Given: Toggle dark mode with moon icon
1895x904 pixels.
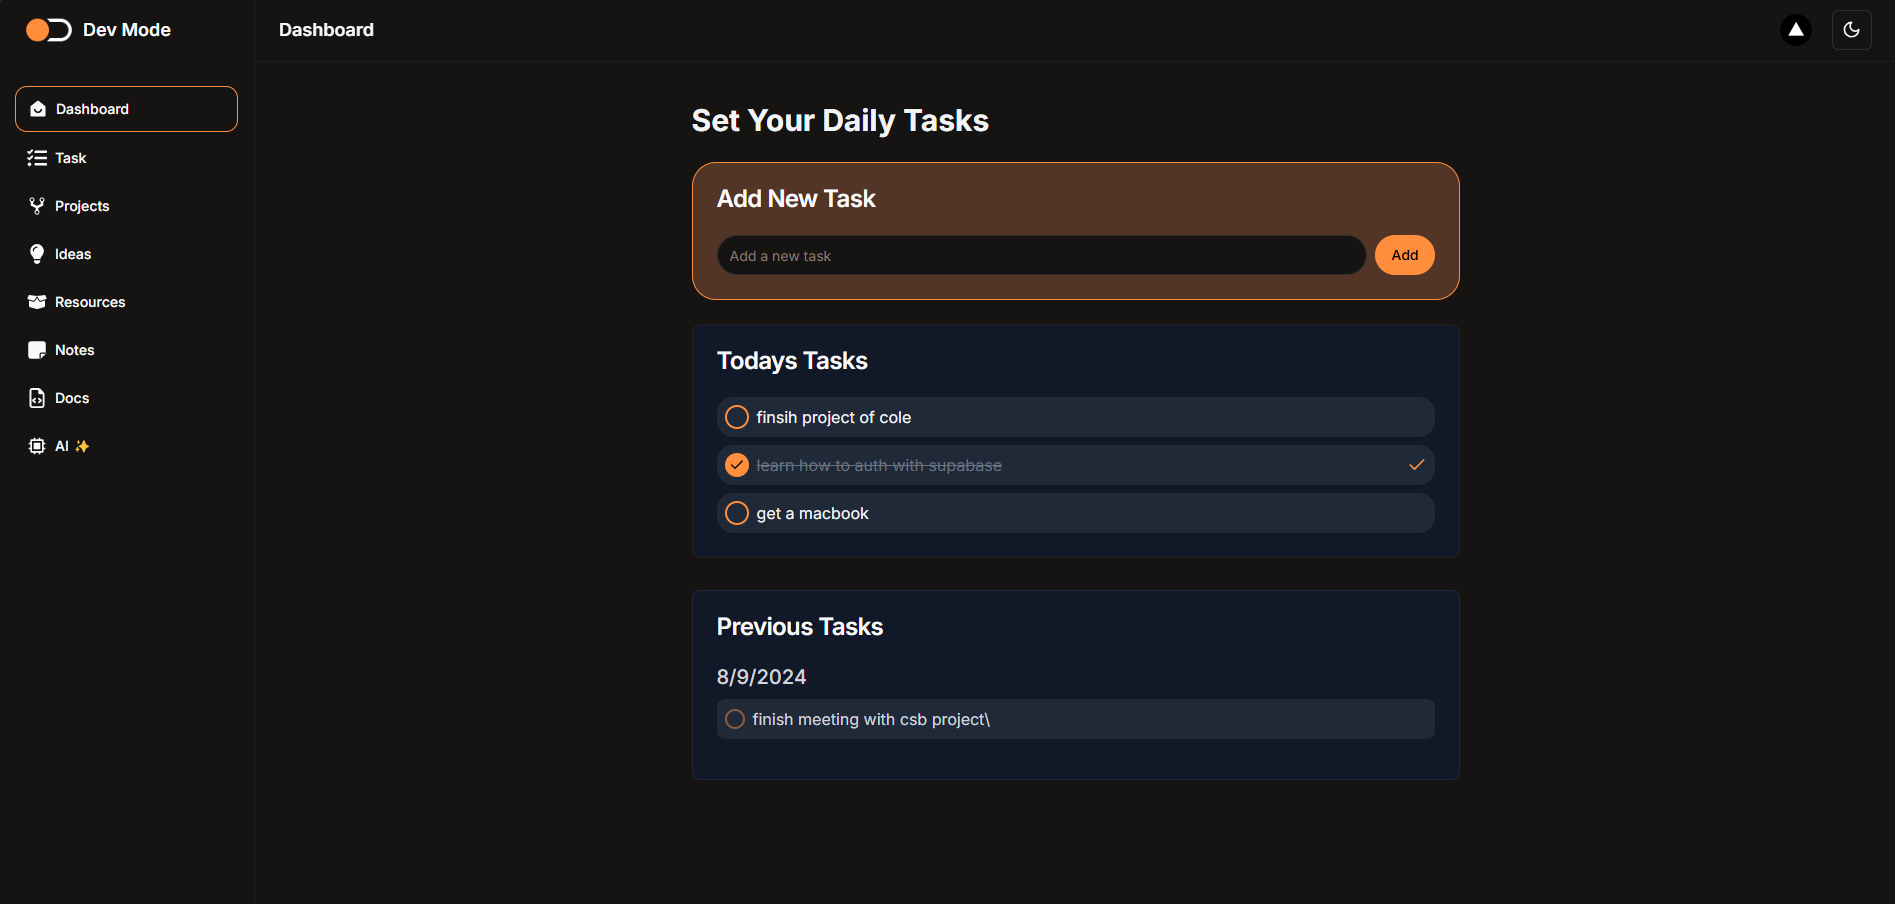Looking at the screenshot, I should tap(1851, 30).
